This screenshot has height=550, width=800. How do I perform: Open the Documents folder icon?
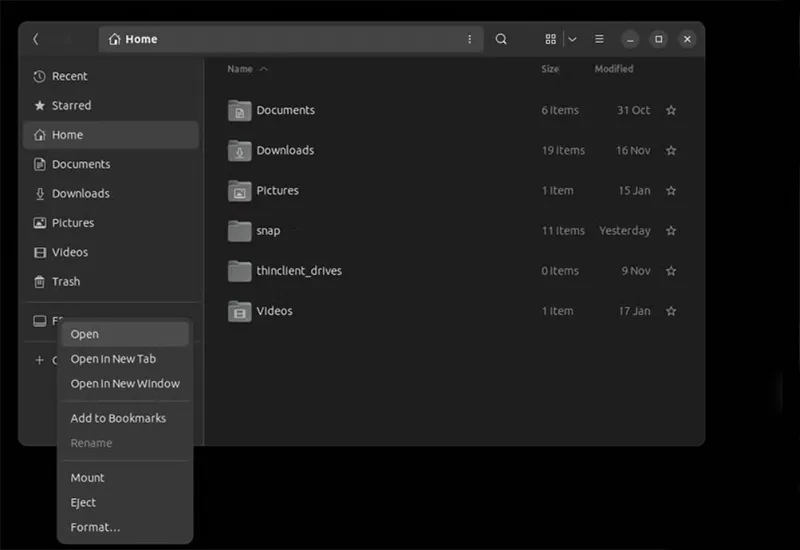coord(239,111)
